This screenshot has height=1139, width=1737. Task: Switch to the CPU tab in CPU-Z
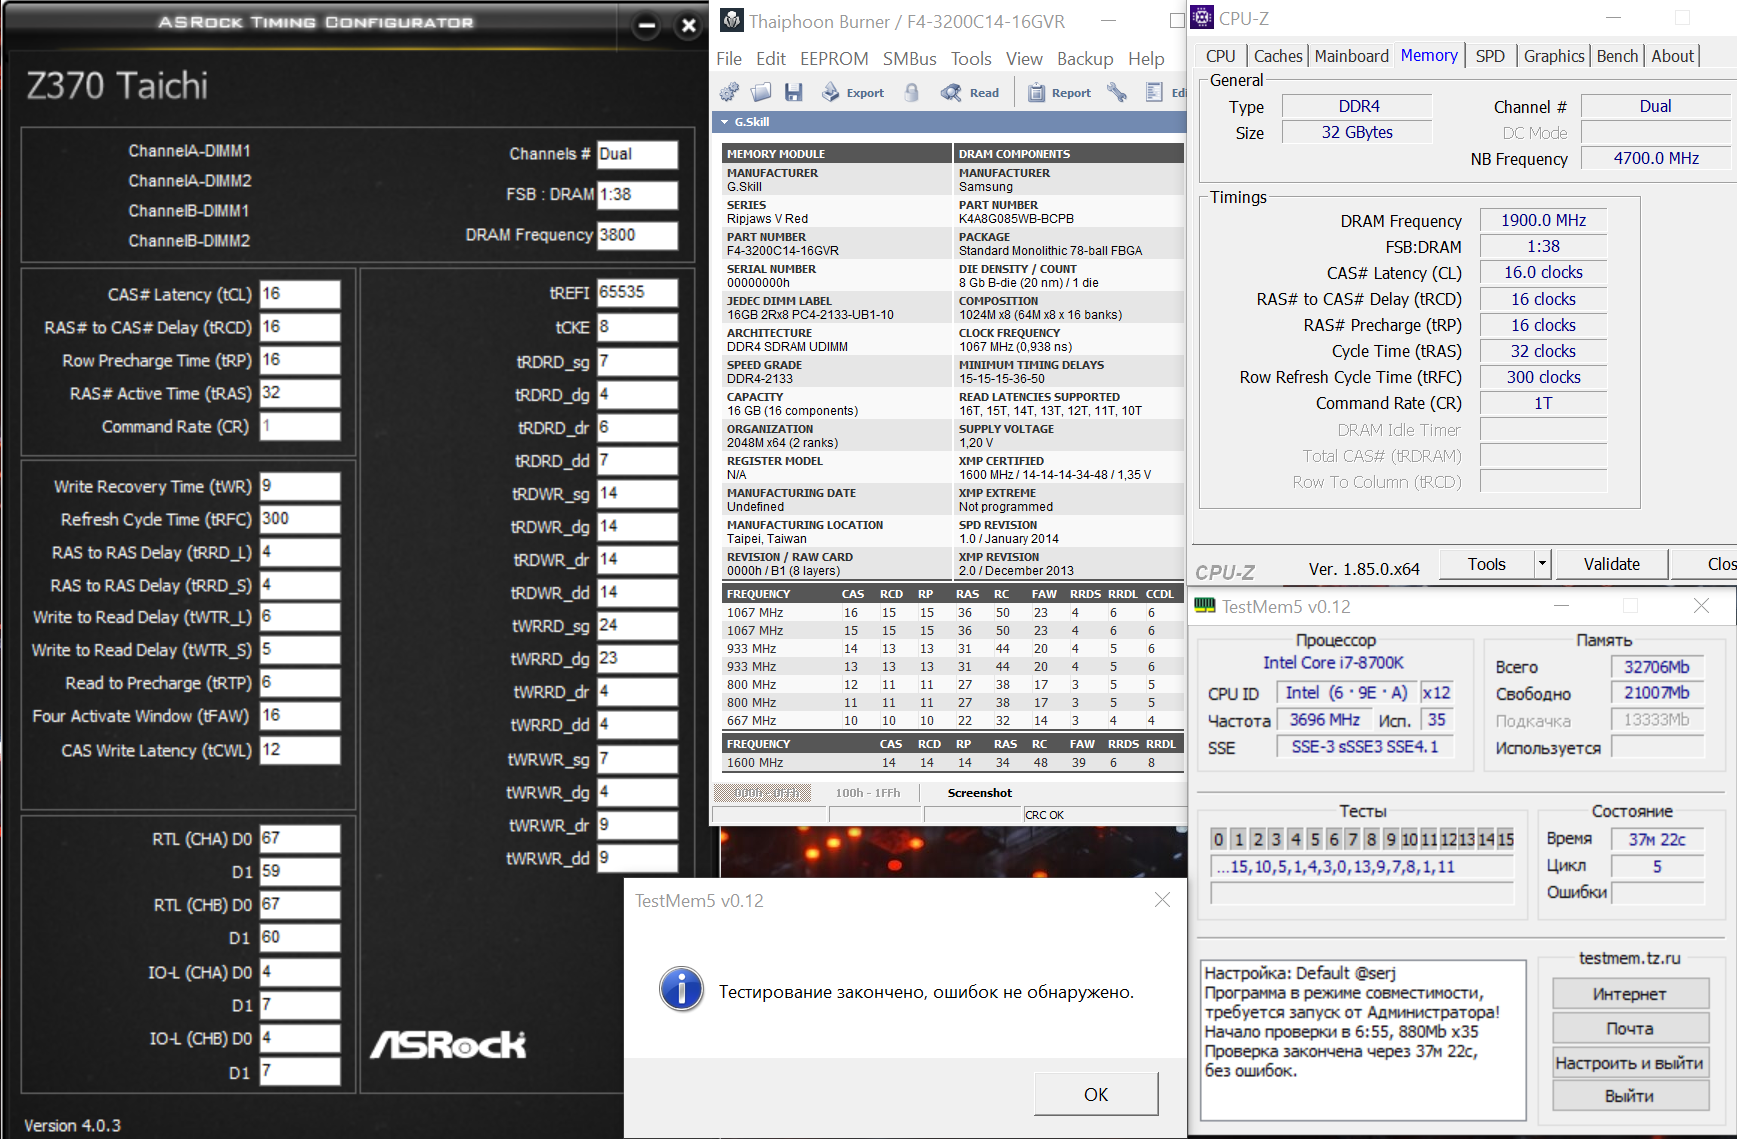(1221, 56)
